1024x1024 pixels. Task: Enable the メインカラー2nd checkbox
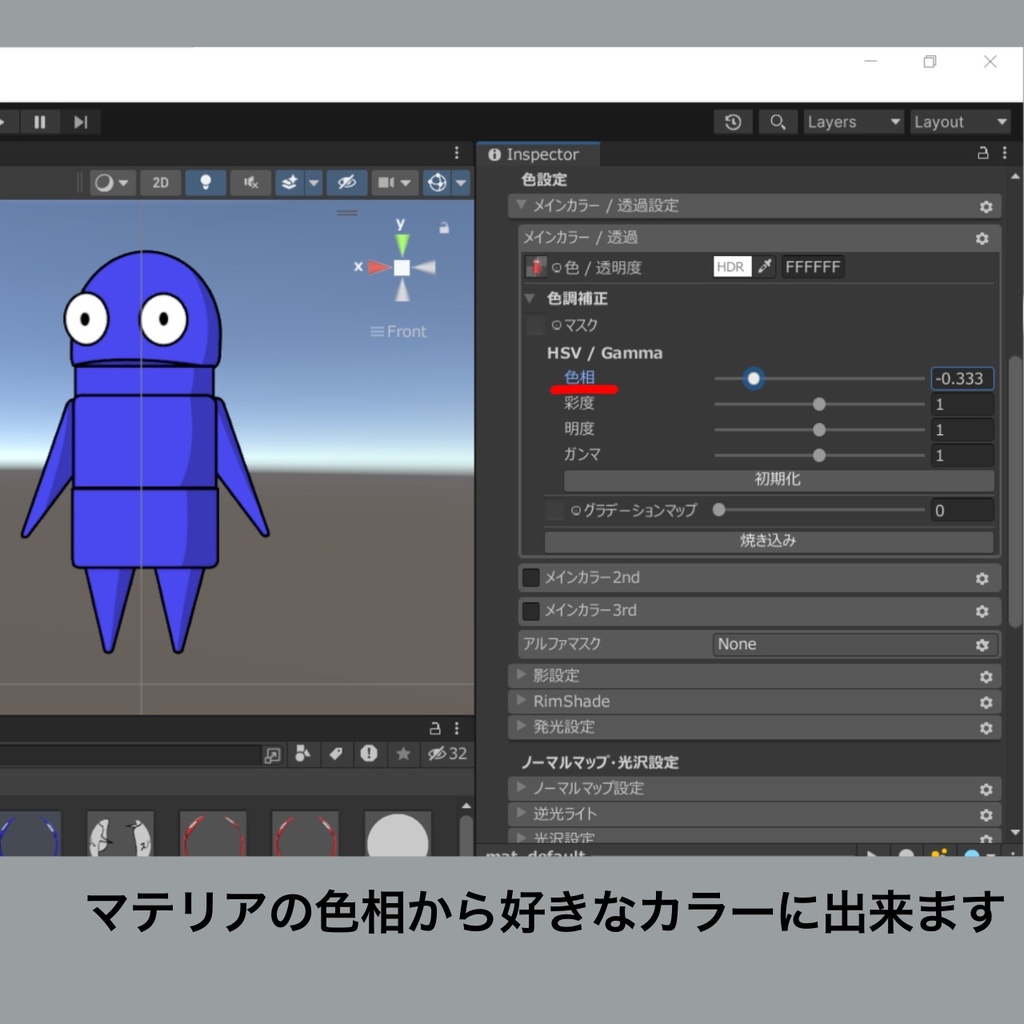(x=530, y=577)
